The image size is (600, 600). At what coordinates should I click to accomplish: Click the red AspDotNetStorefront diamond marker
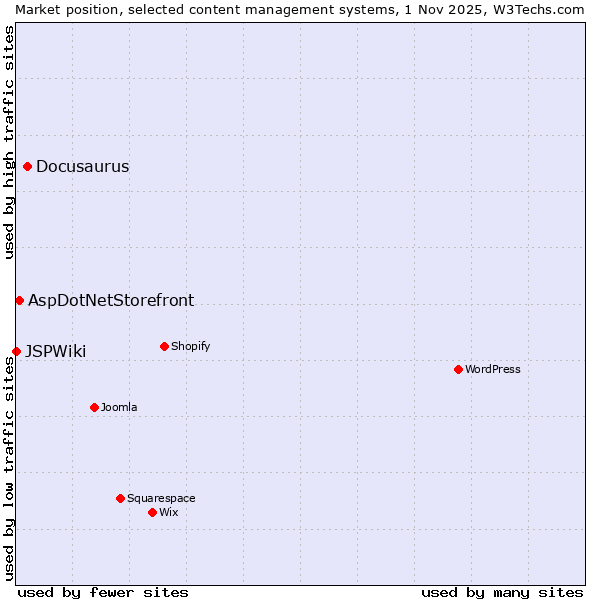tap(19, 300)
